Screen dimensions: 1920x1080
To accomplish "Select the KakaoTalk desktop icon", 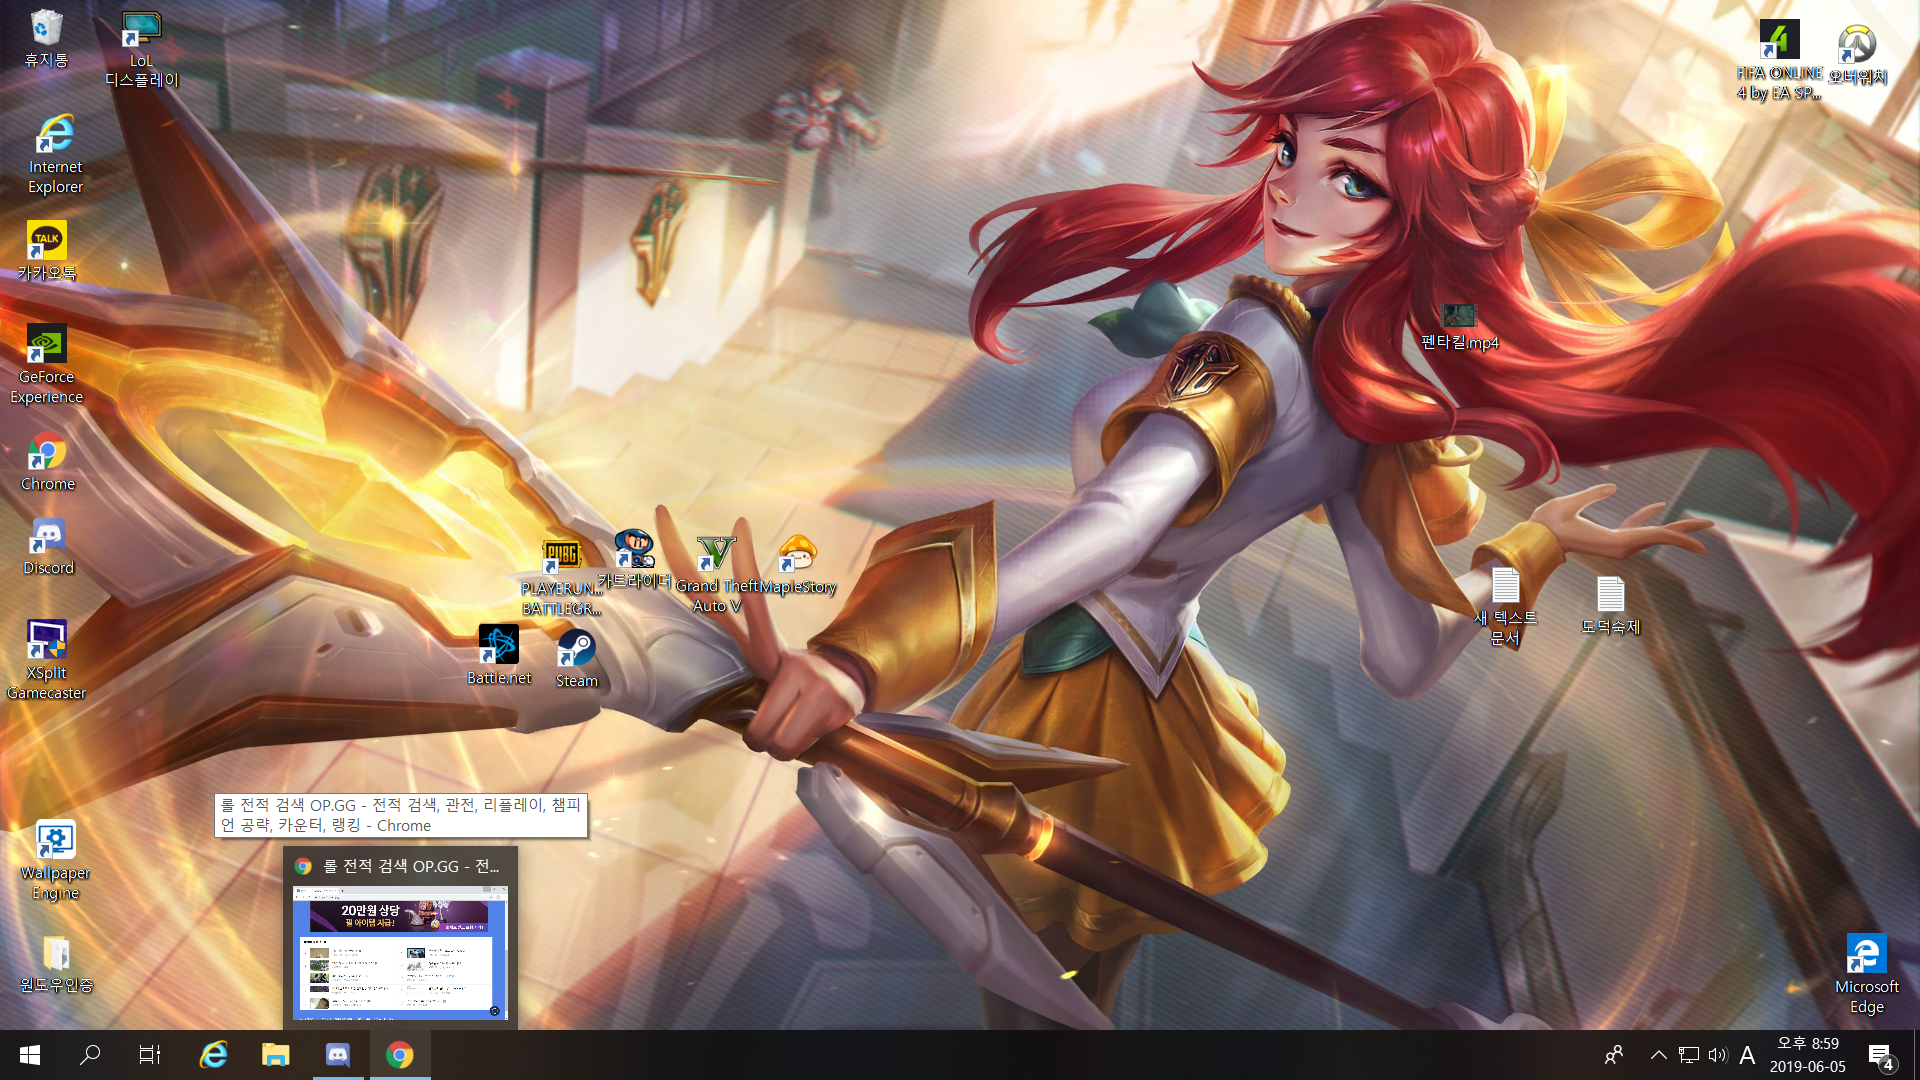I will tap(46, 241).
